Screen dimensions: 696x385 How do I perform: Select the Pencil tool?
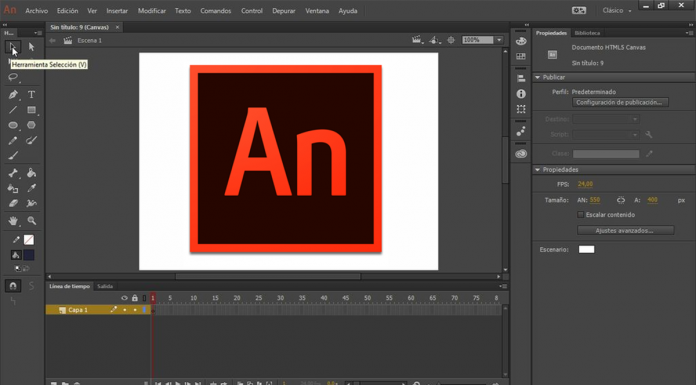13,140
